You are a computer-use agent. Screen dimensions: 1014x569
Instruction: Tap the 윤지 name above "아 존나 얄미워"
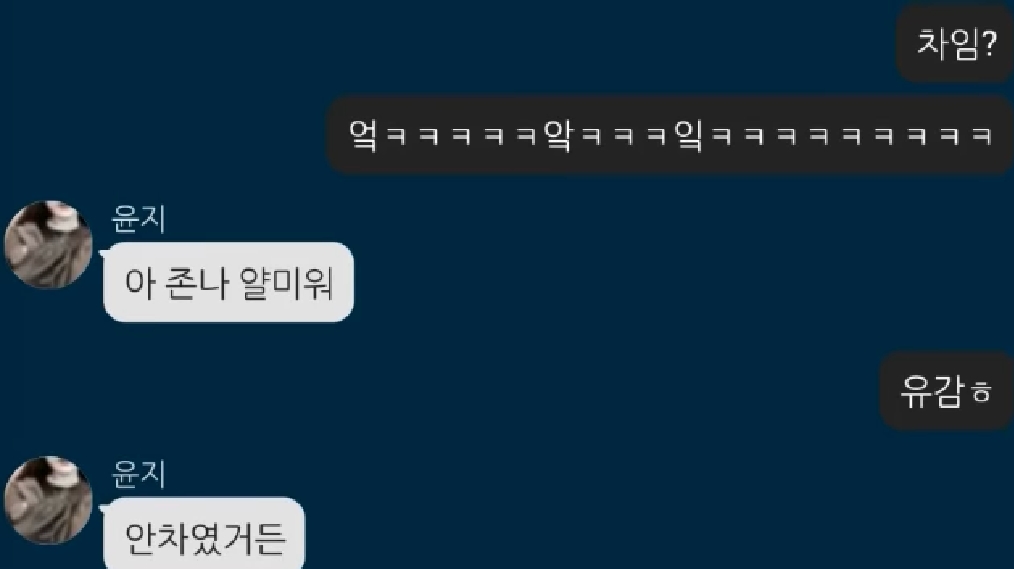138,219
